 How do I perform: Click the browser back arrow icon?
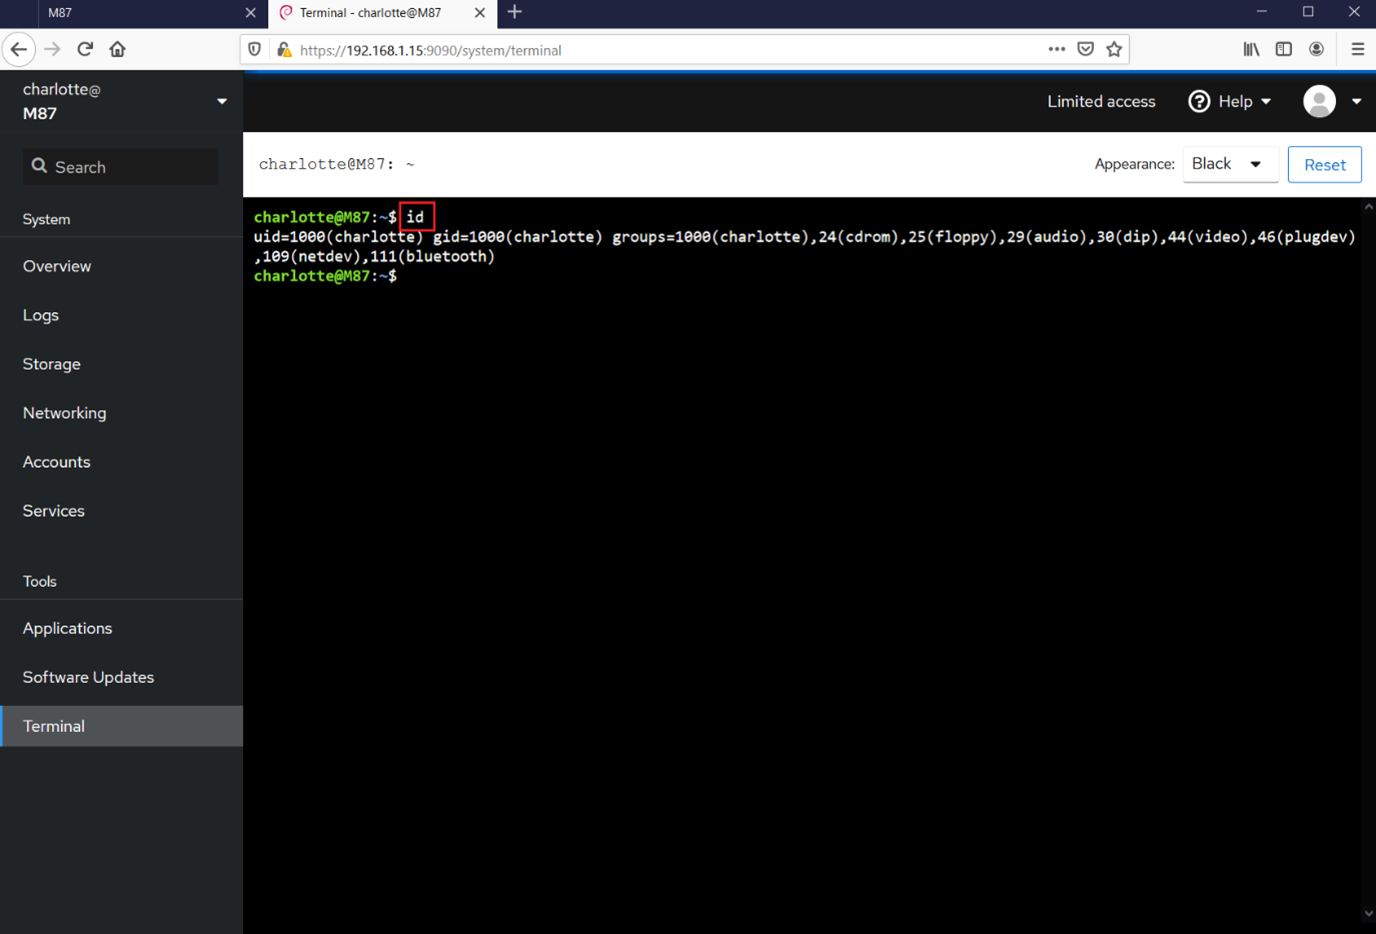pos(19,49)
